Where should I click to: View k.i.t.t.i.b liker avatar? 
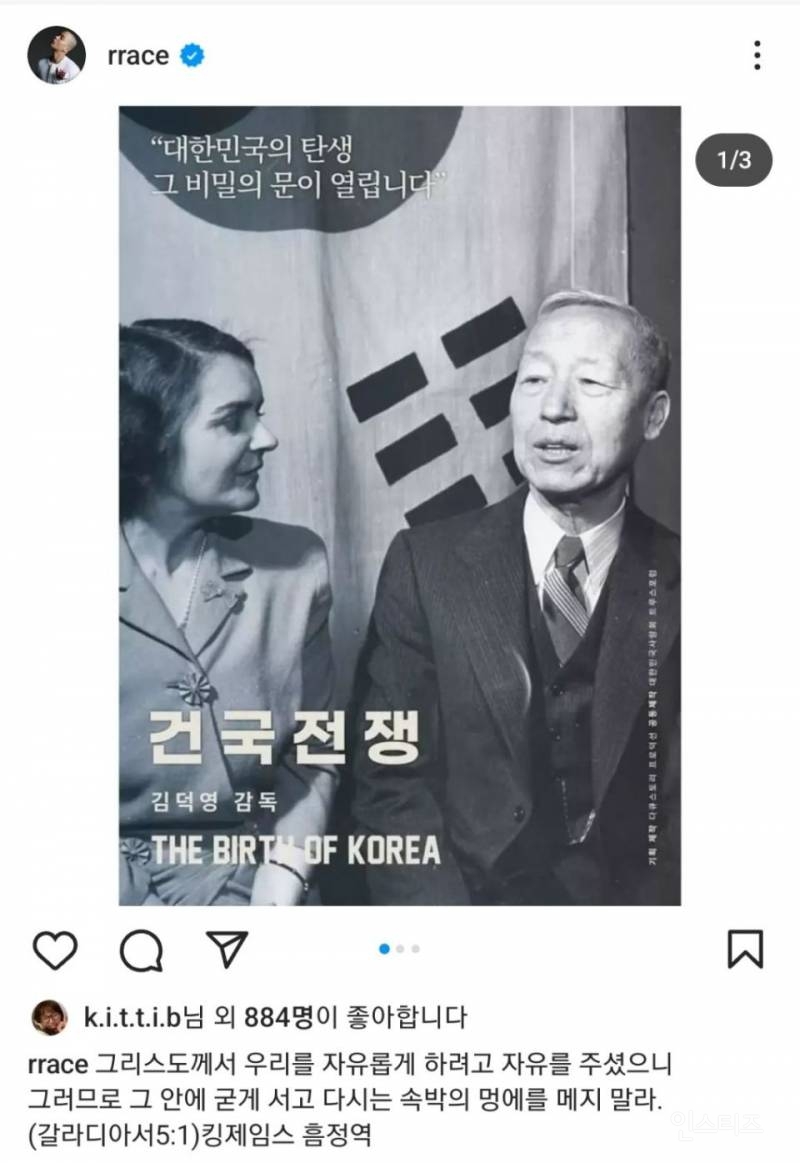50,1017
